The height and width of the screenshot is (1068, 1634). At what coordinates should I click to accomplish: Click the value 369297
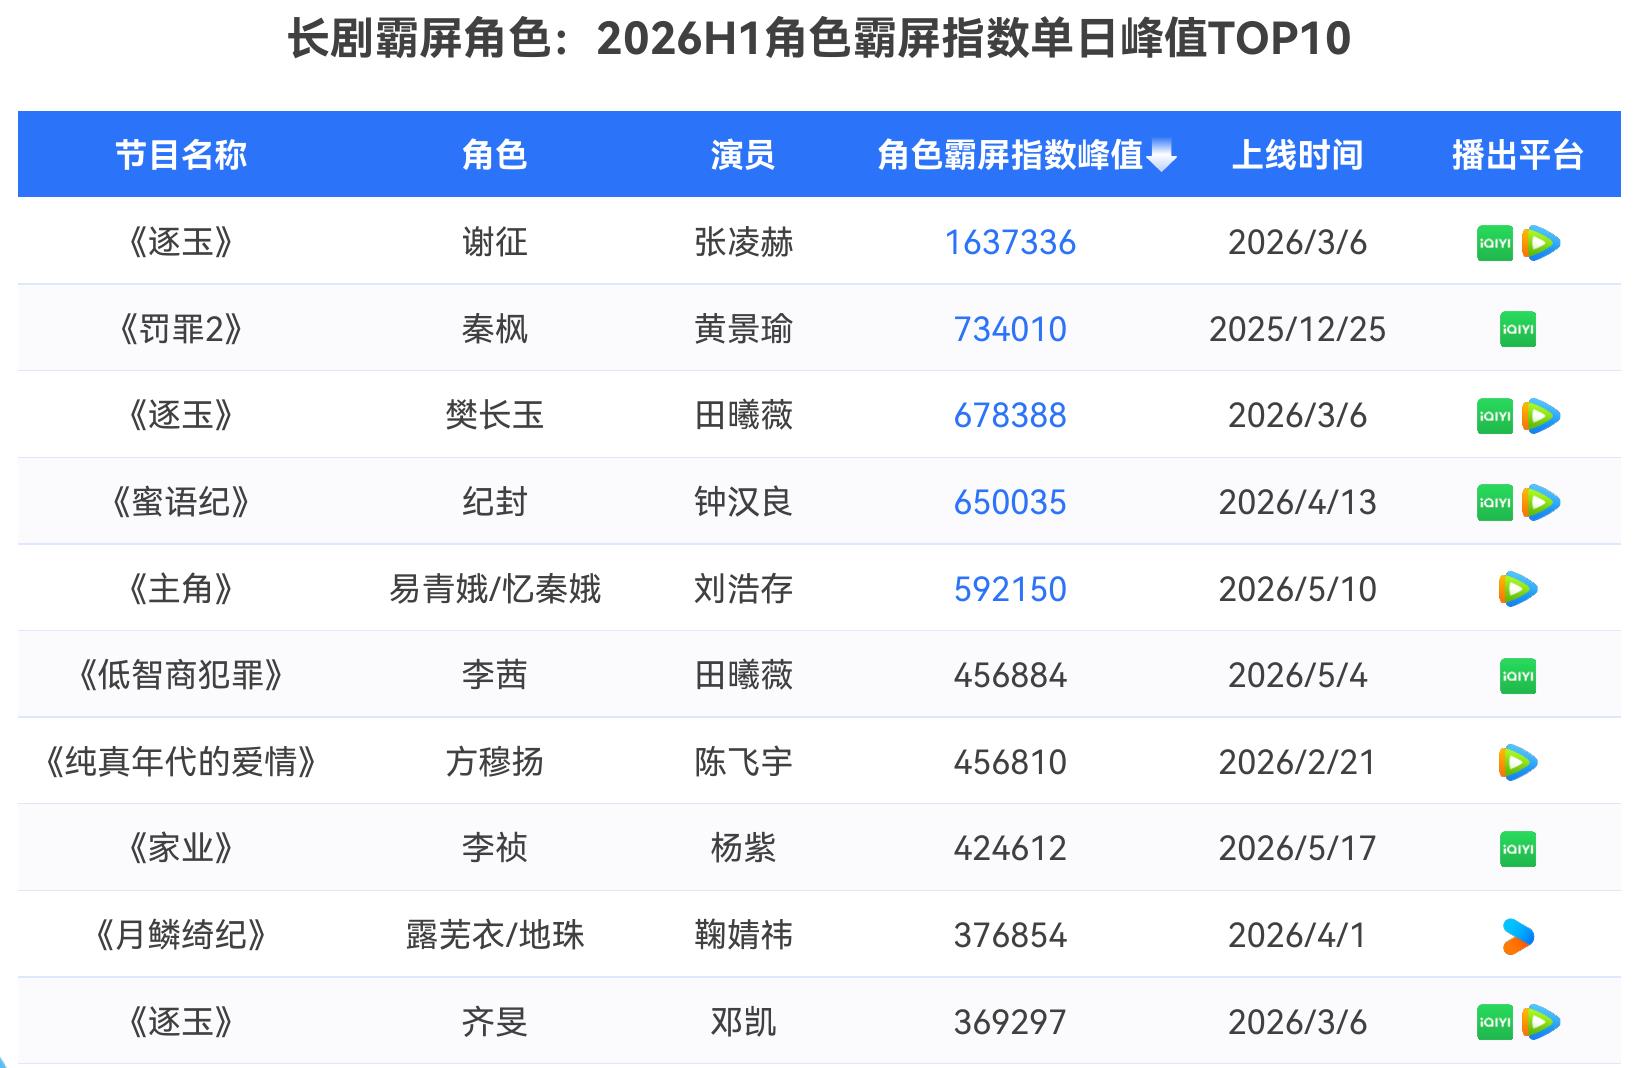pos(1010,1022)
